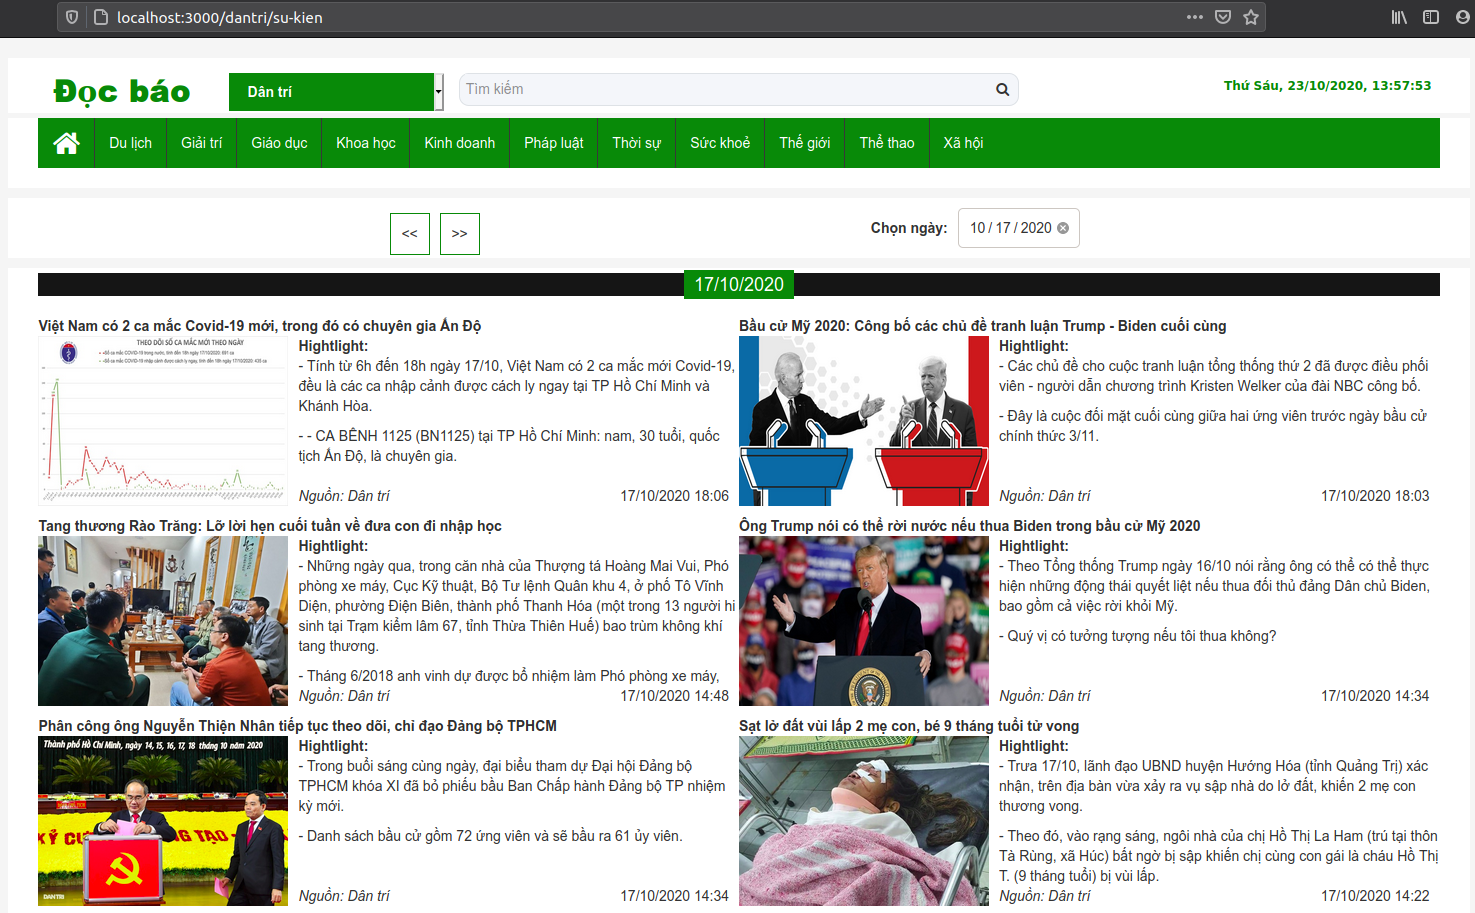This screenshot has height=913, width=1475.
Task: Show the Firefox library icon
Action: pos(1399,17)
